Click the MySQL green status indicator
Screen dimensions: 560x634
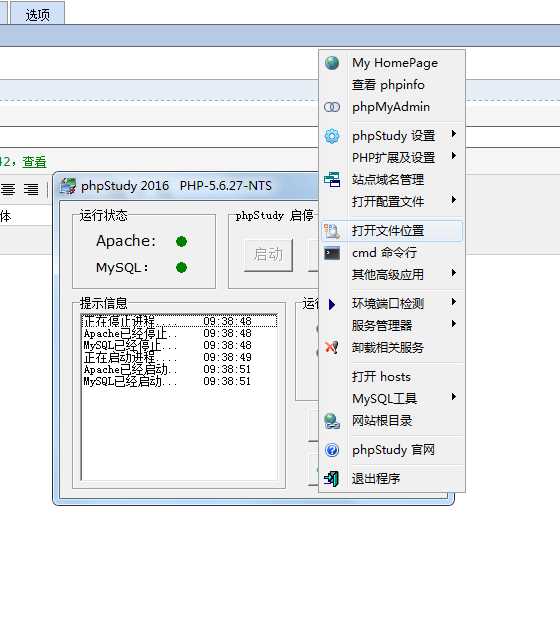point(182,267)
